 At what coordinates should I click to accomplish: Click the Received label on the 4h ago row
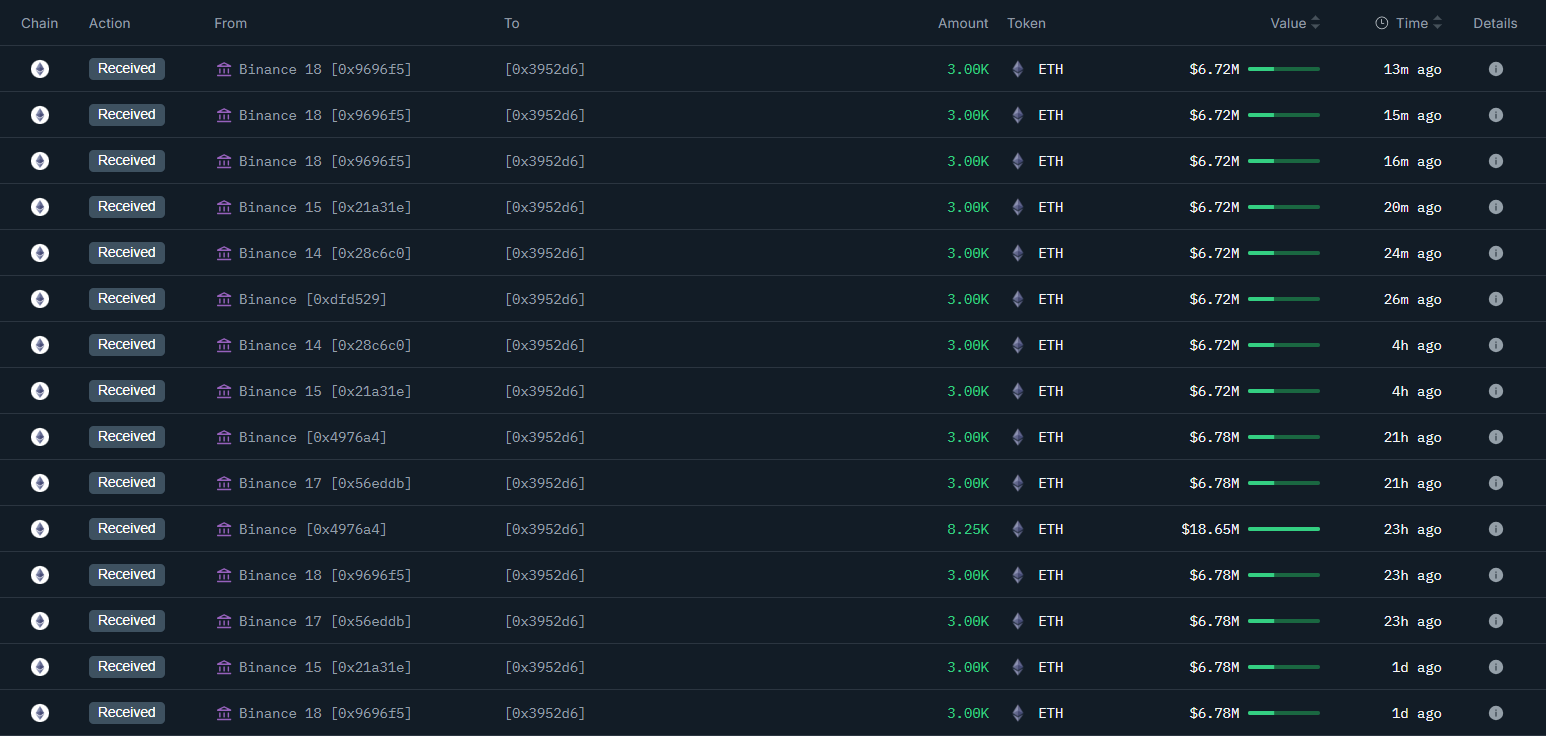click(126, 345)
